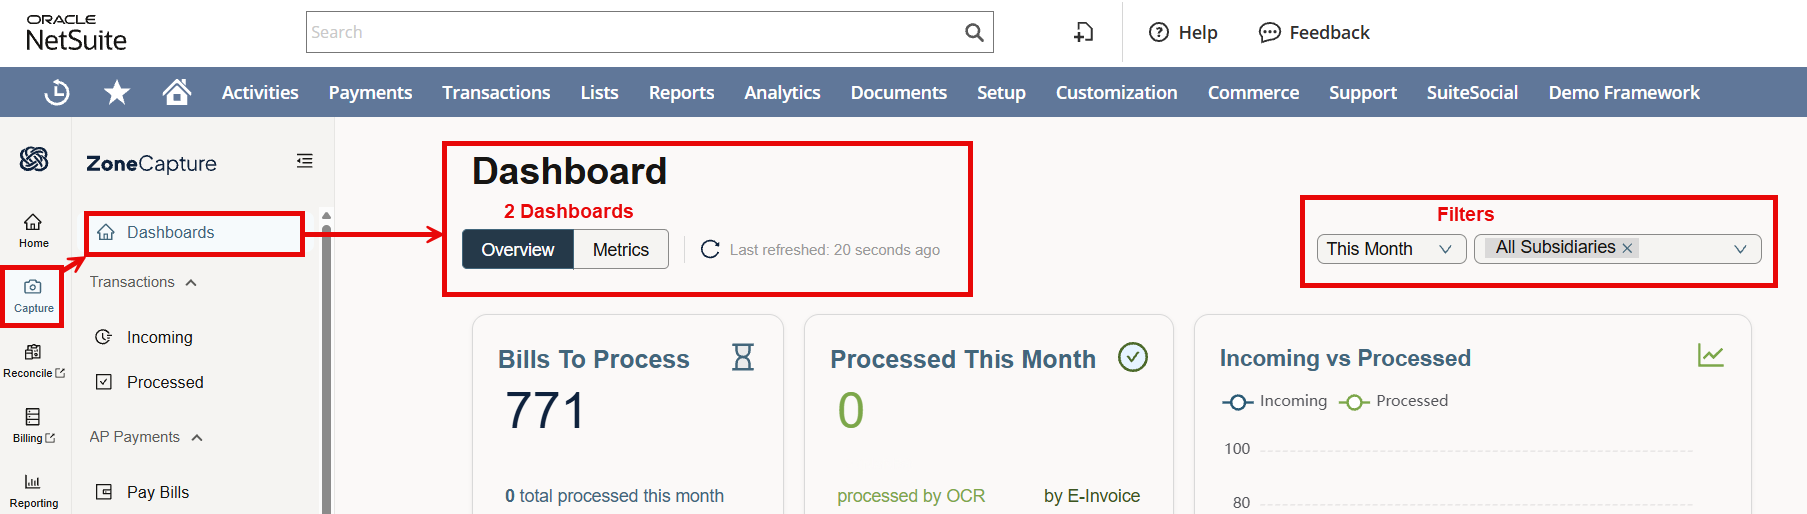Click the Processed This Month value 0
The width and height of the screenshot is (1807, 514).
click(851, 410)
